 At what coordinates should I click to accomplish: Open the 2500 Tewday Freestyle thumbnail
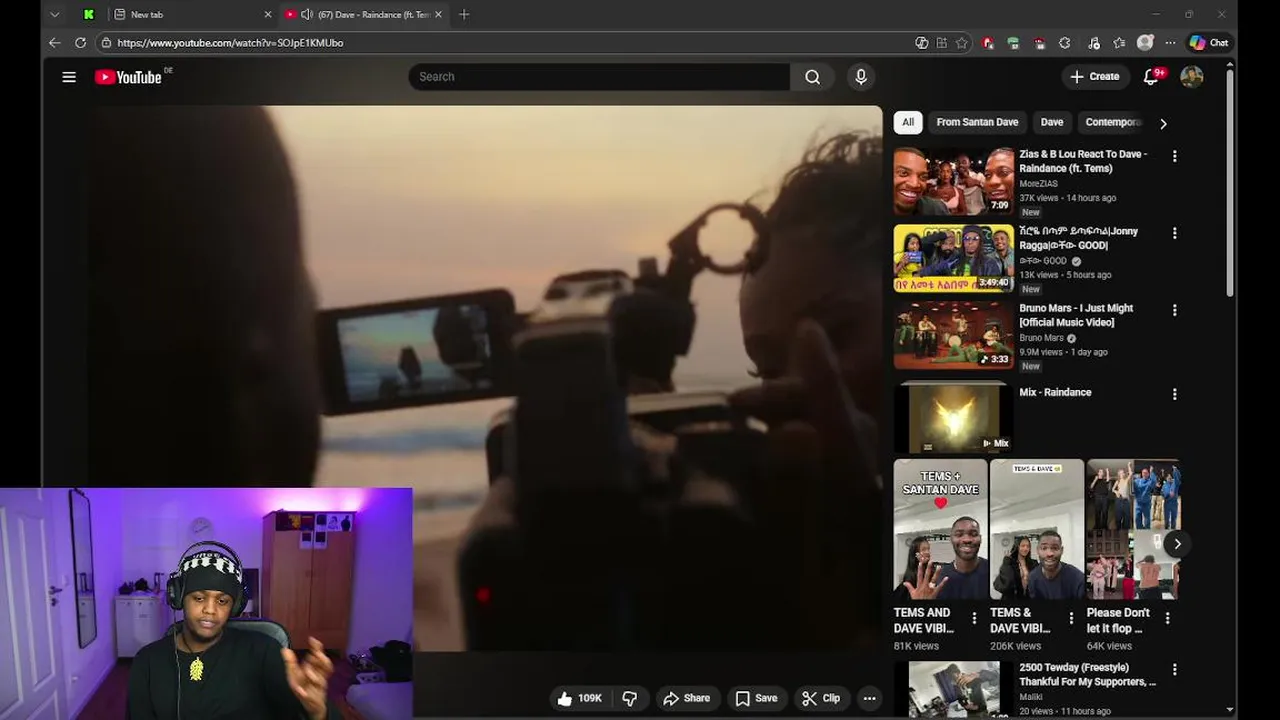pos(954,689)
